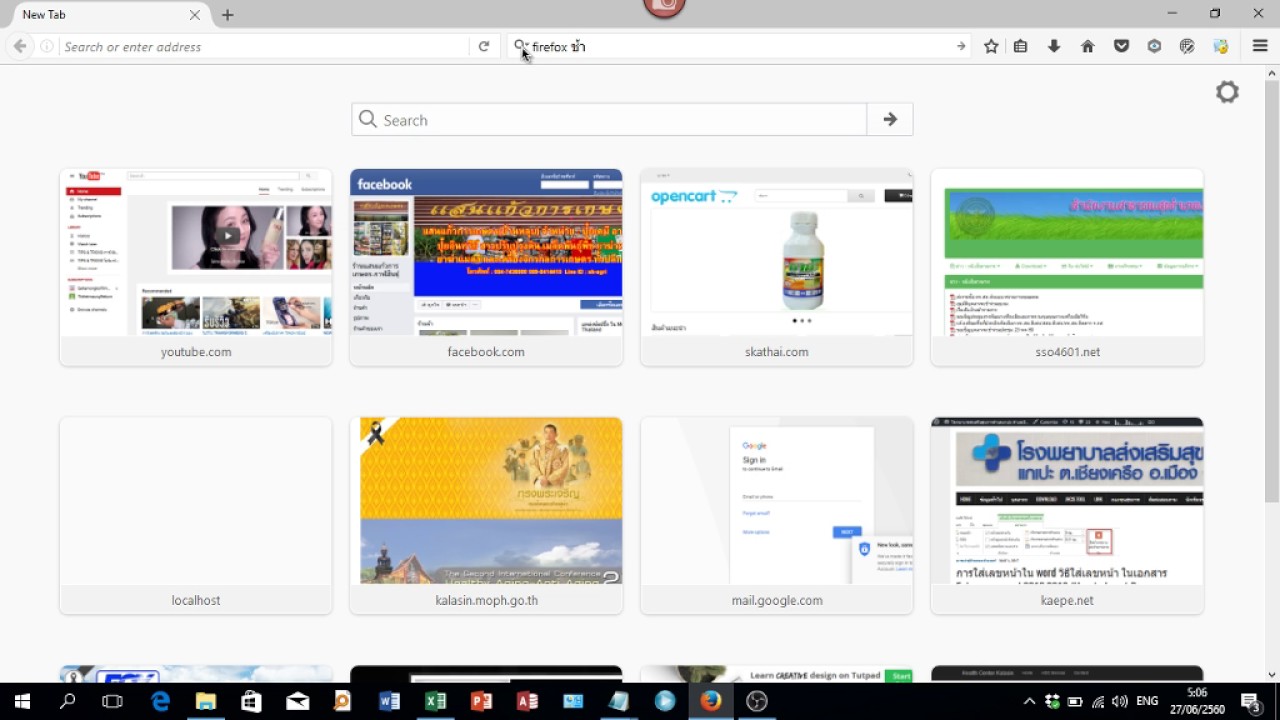This screenshot has width=1280, height=720.
Task: Open the Downloads panel arrow
Action: (x=1054, y=46)
